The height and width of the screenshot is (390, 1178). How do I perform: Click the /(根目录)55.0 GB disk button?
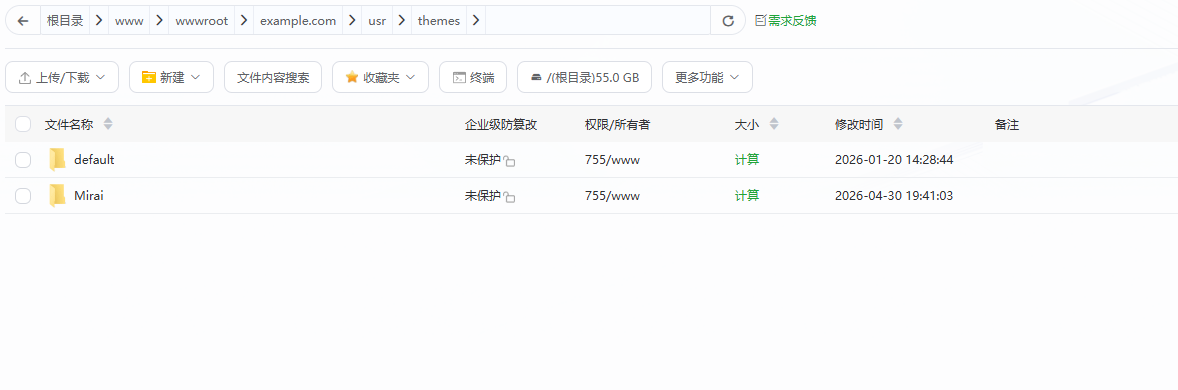[584, 77]
